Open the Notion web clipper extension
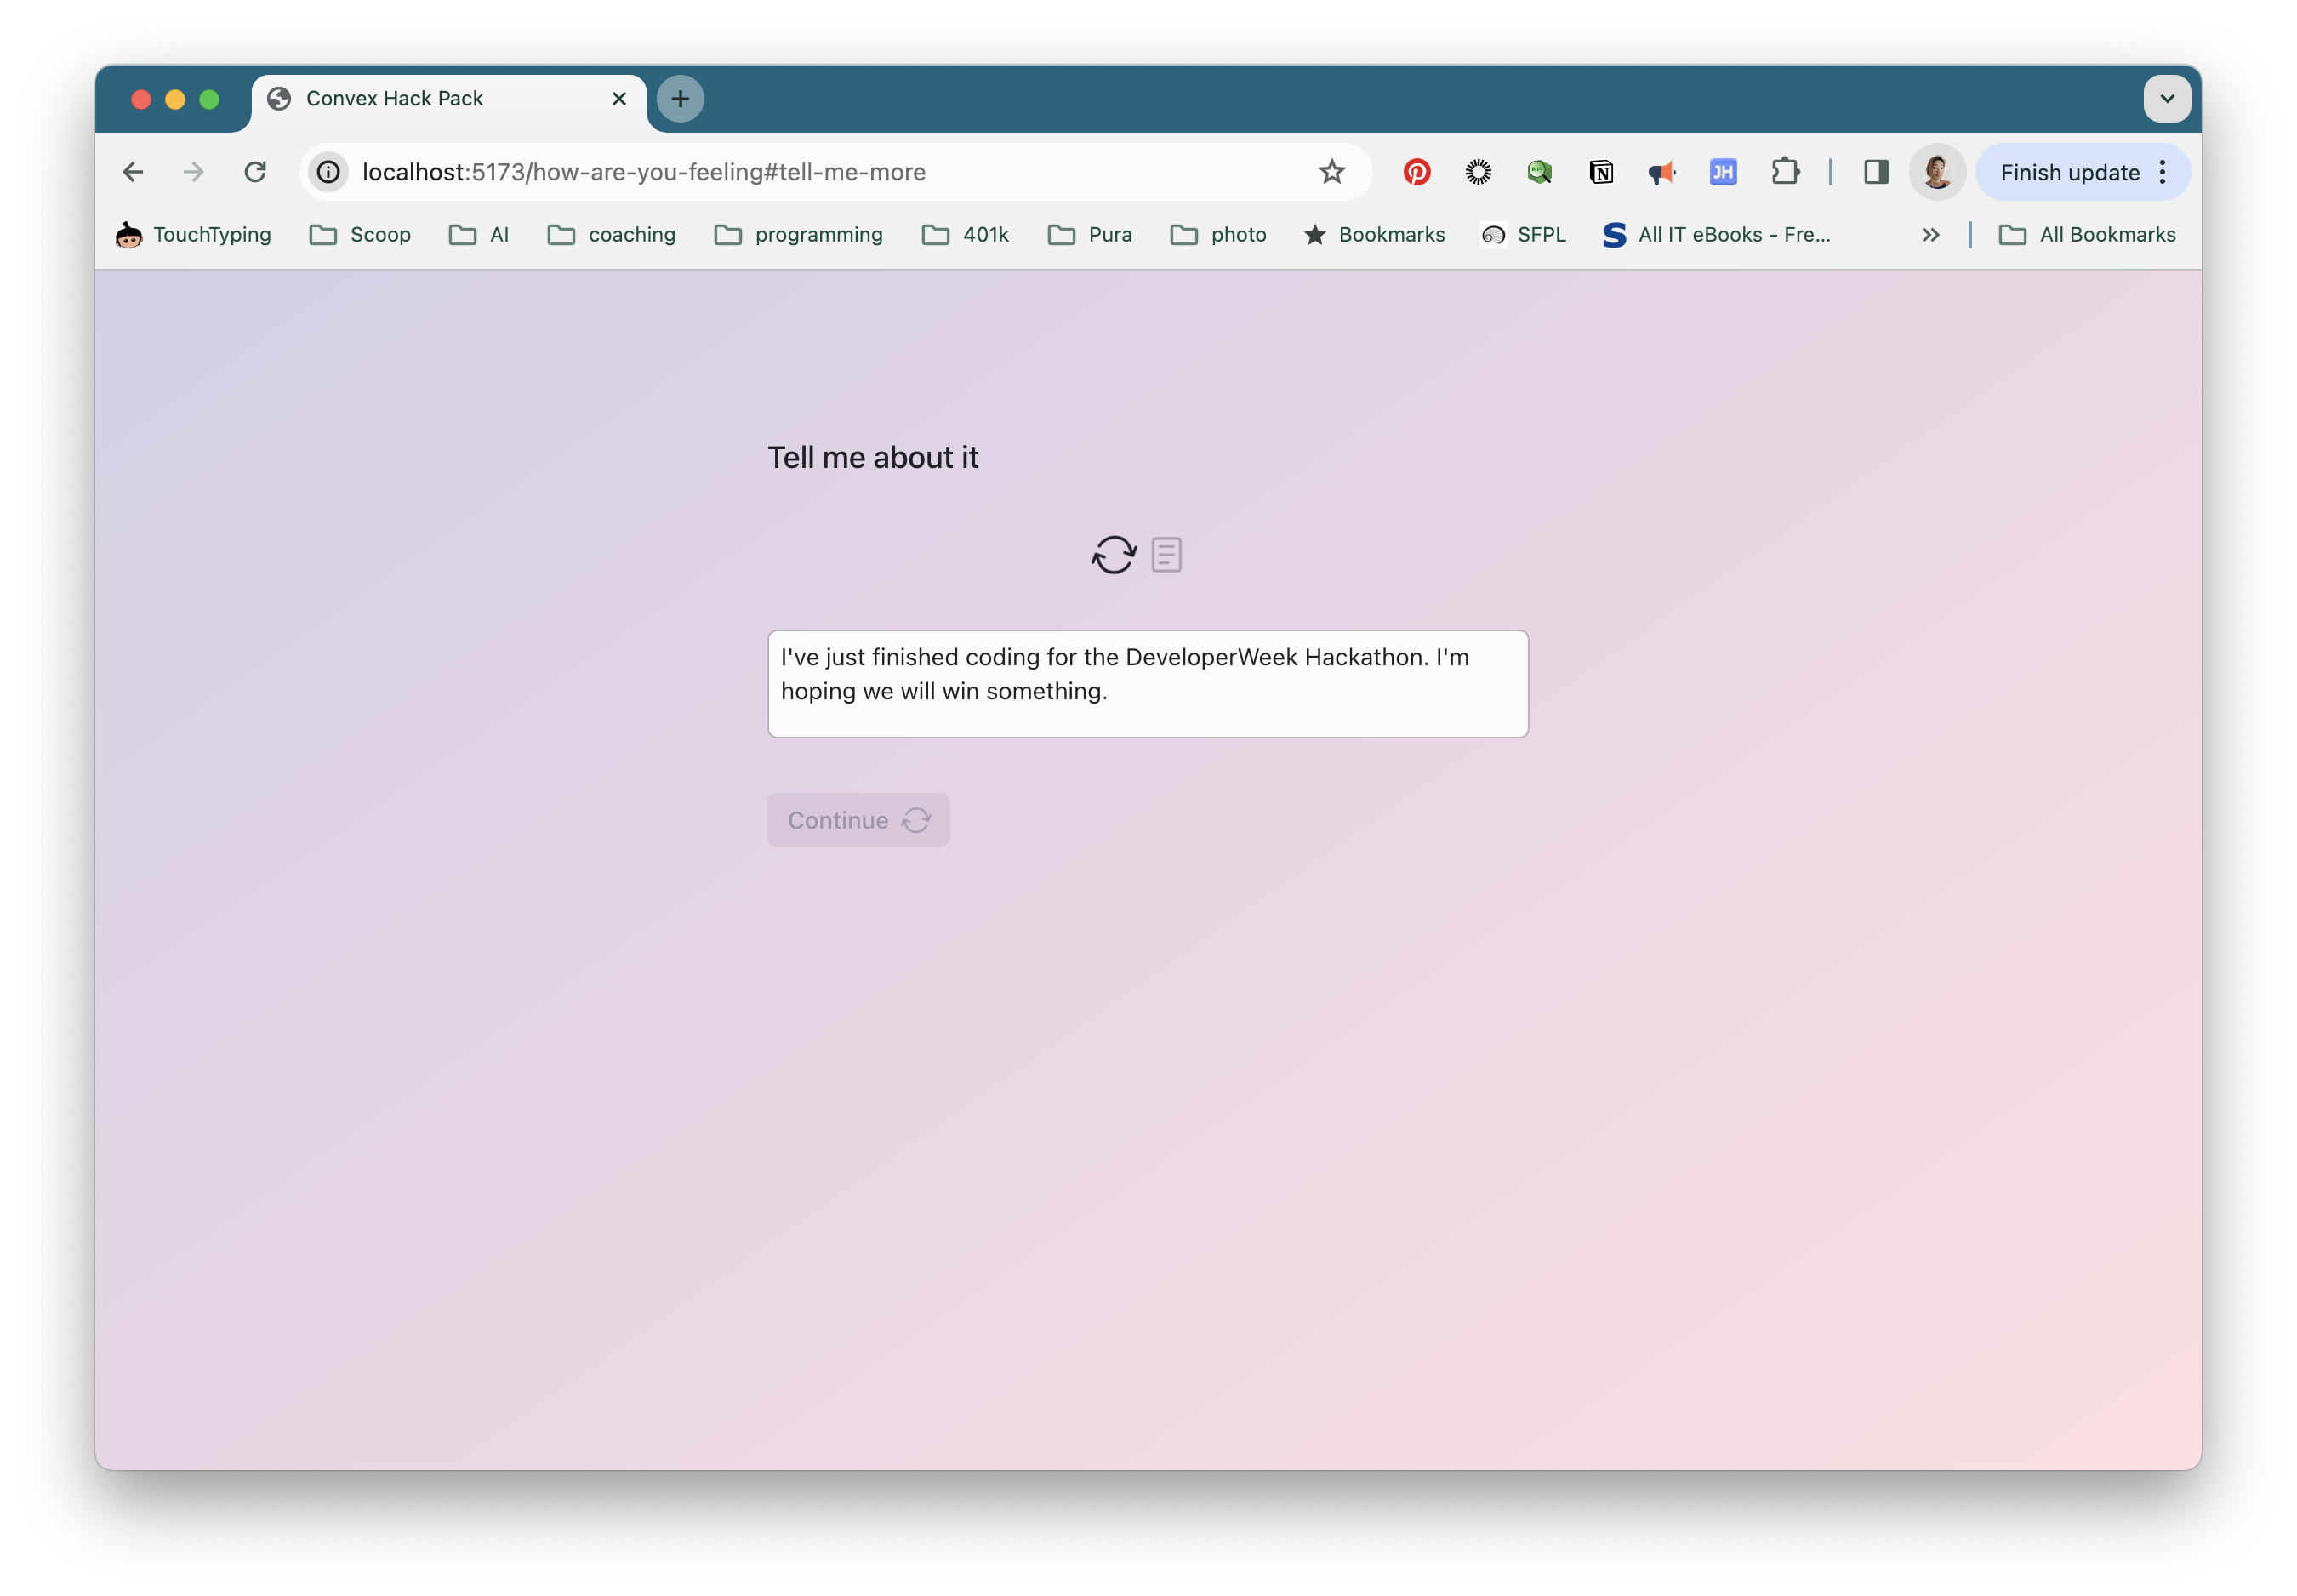 click(x=1600, y=172)
